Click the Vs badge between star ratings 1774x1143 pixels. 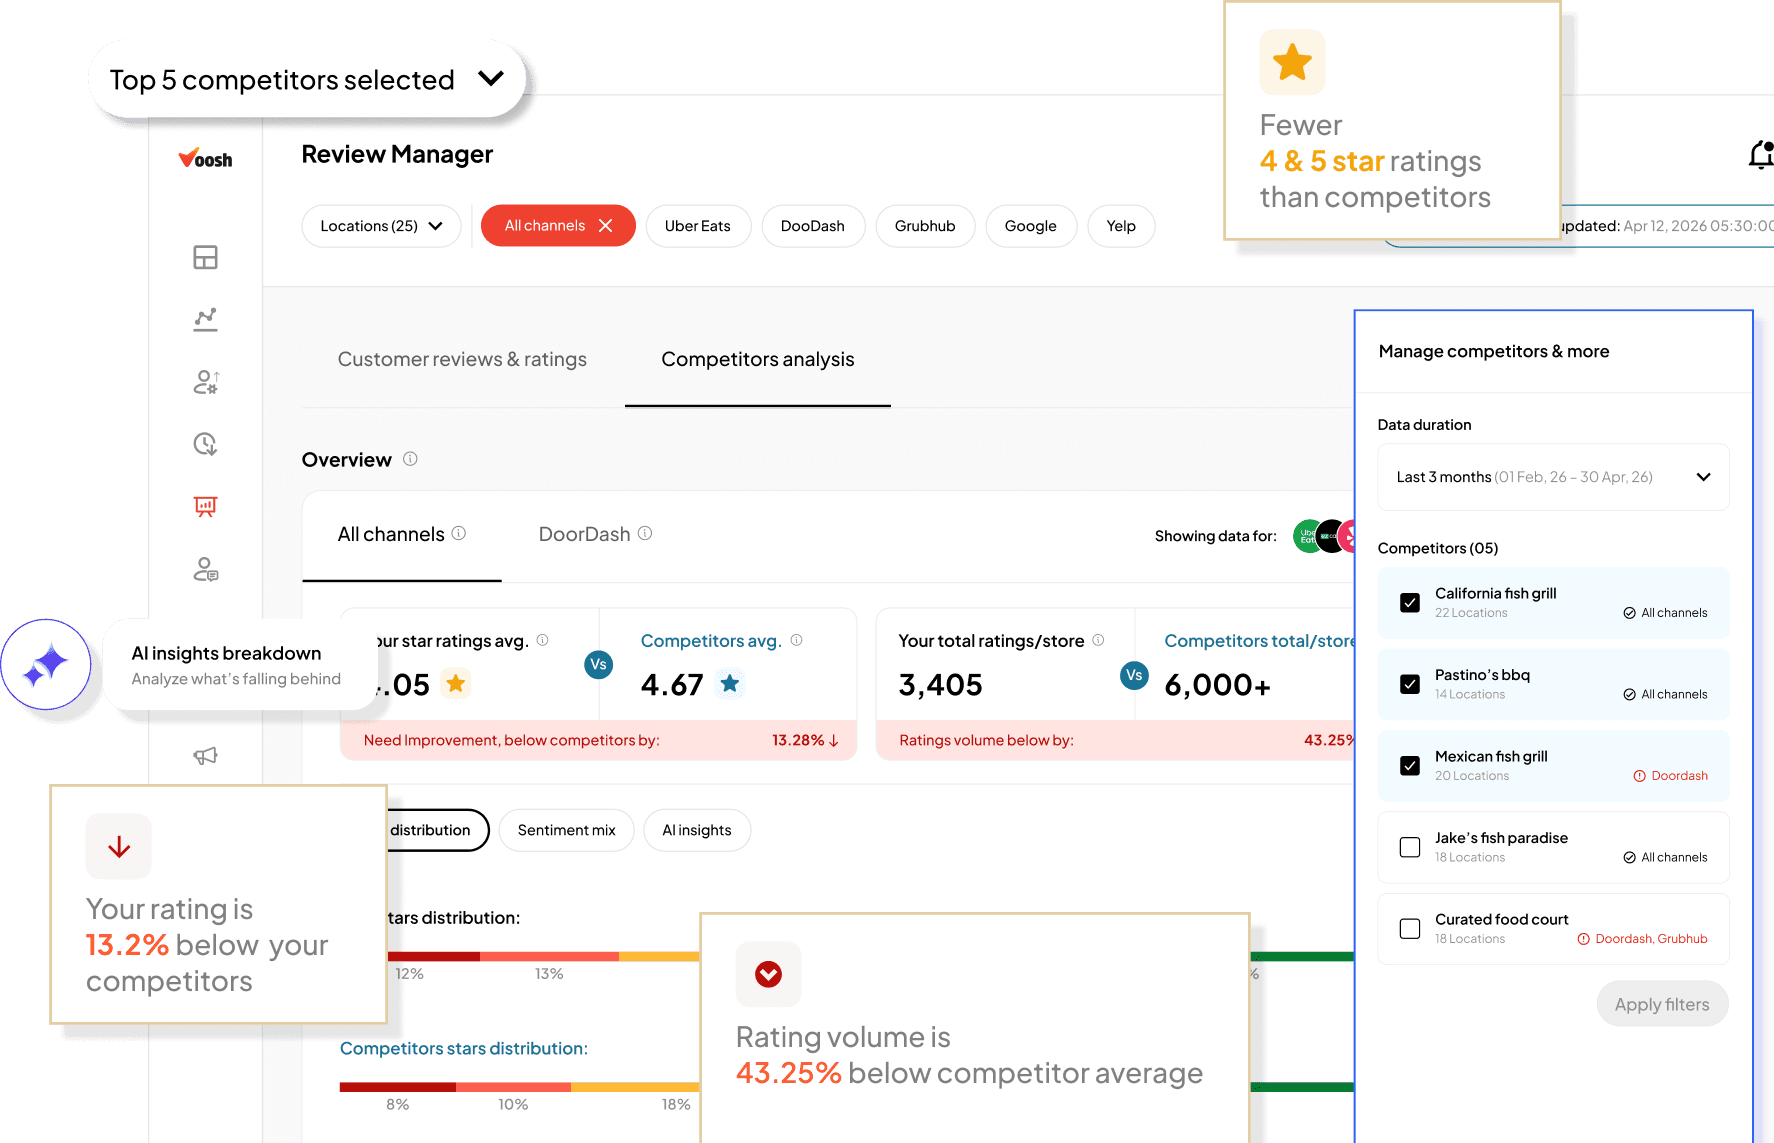pyautogui.click(x=598, y=665)
